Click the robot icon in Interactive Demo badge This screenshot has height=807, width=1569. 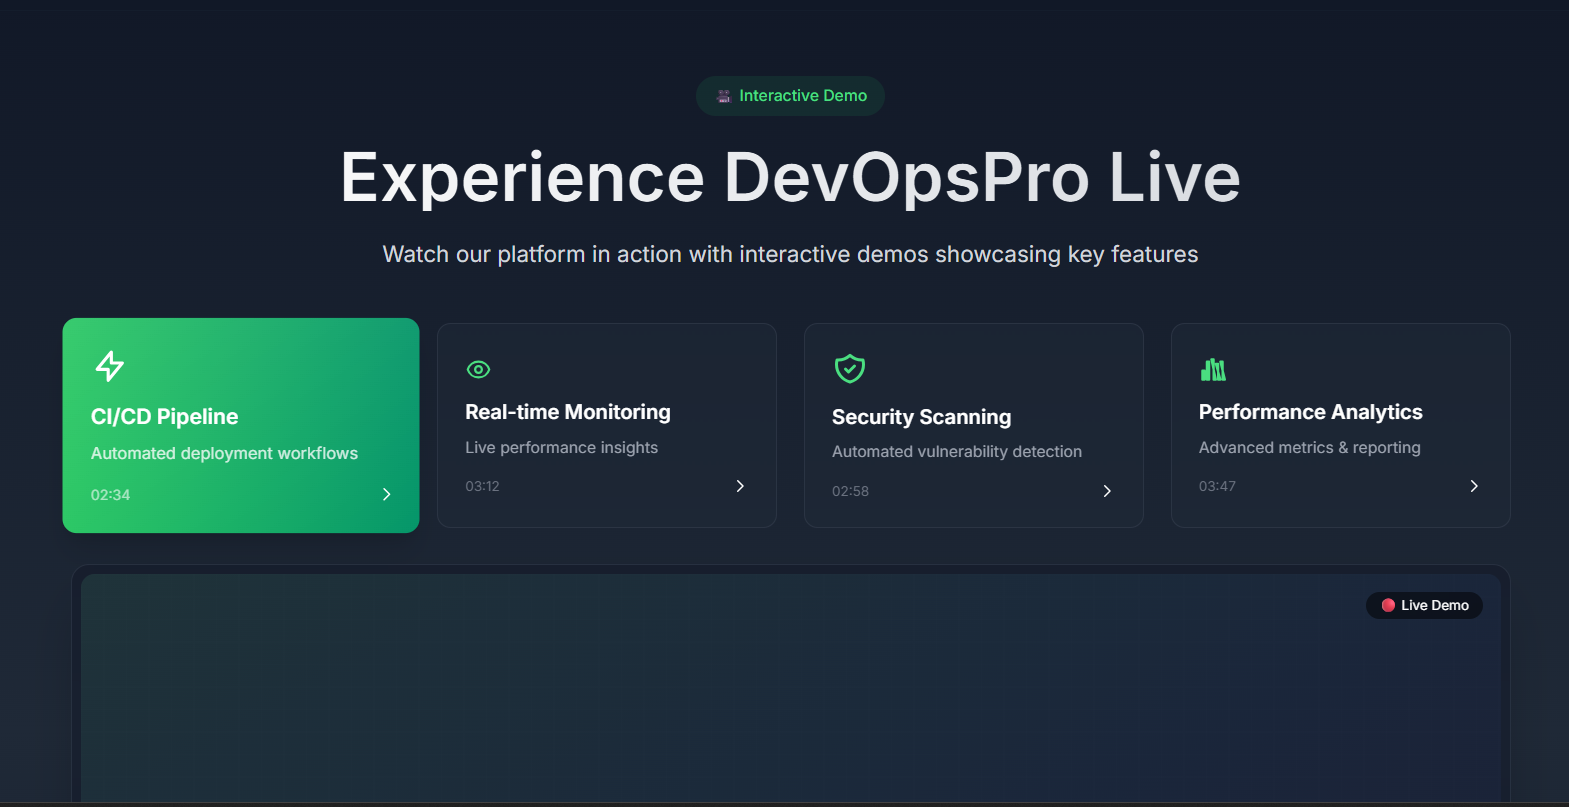pyautogui.click(x=724, y=96)
